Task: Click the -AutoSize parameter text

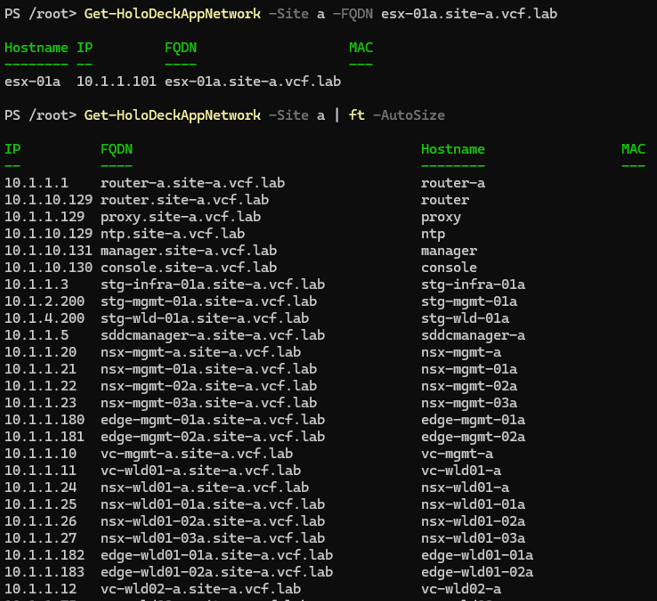Action: 409,115
